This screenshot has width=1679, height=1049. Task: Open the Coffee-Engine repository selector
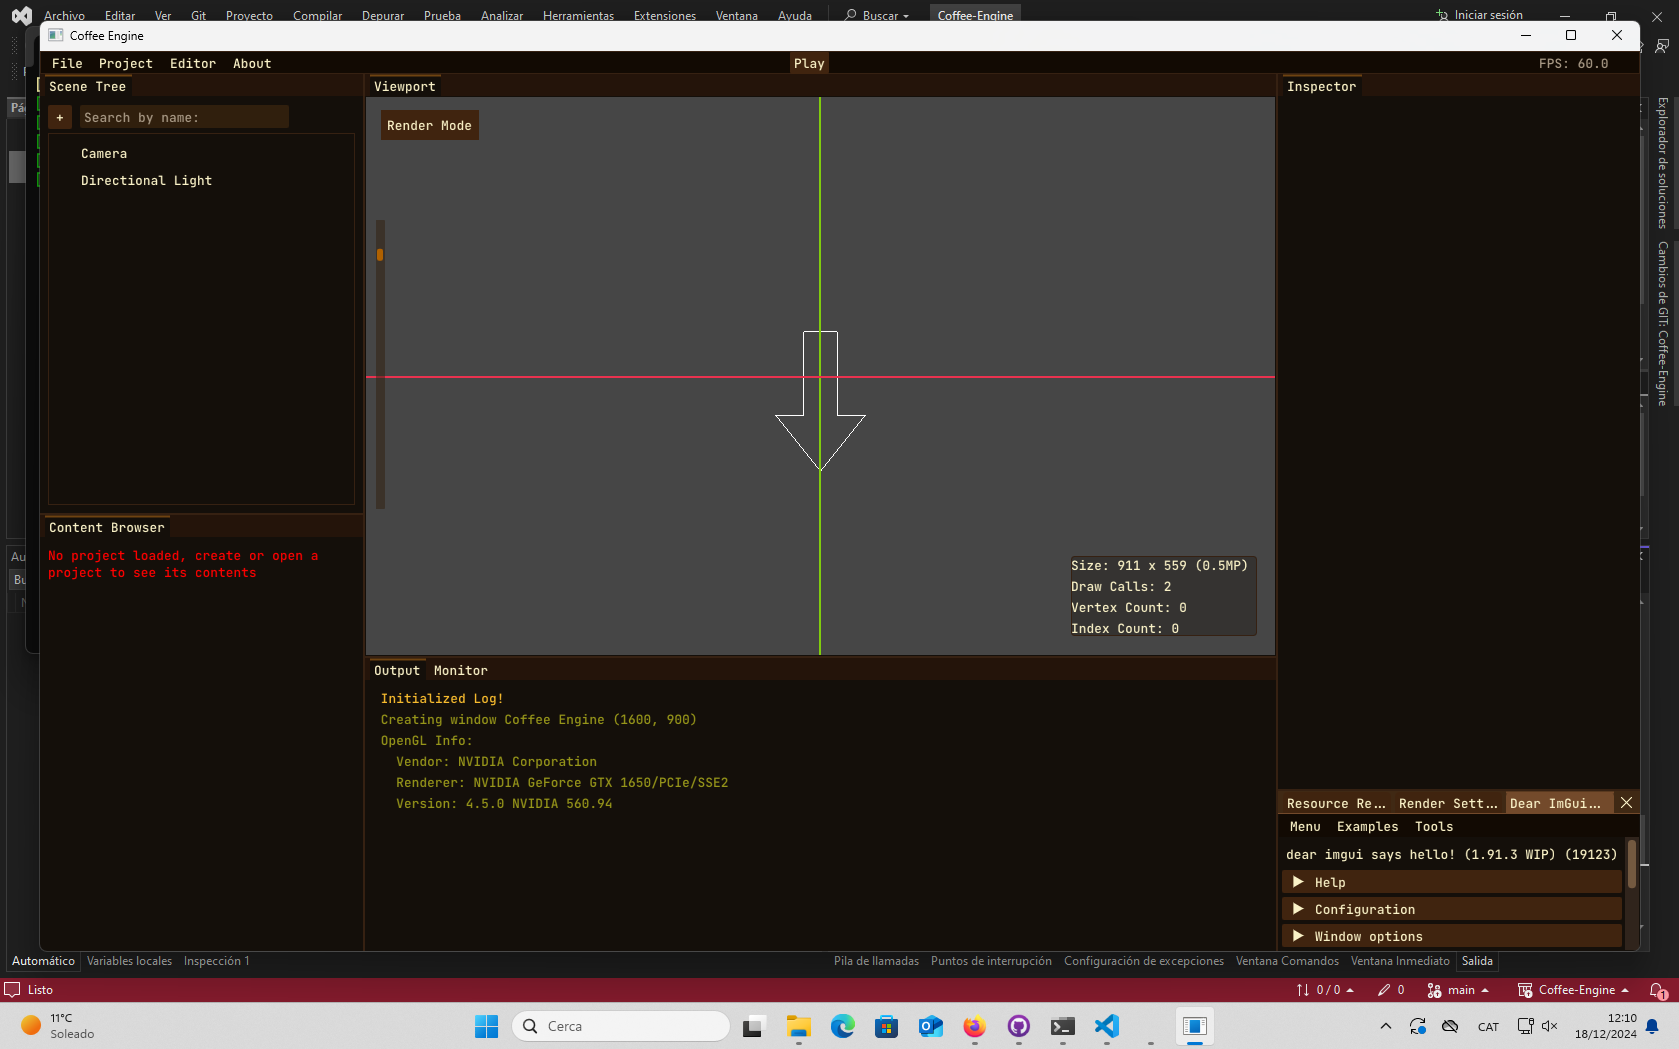(1573, 990)
